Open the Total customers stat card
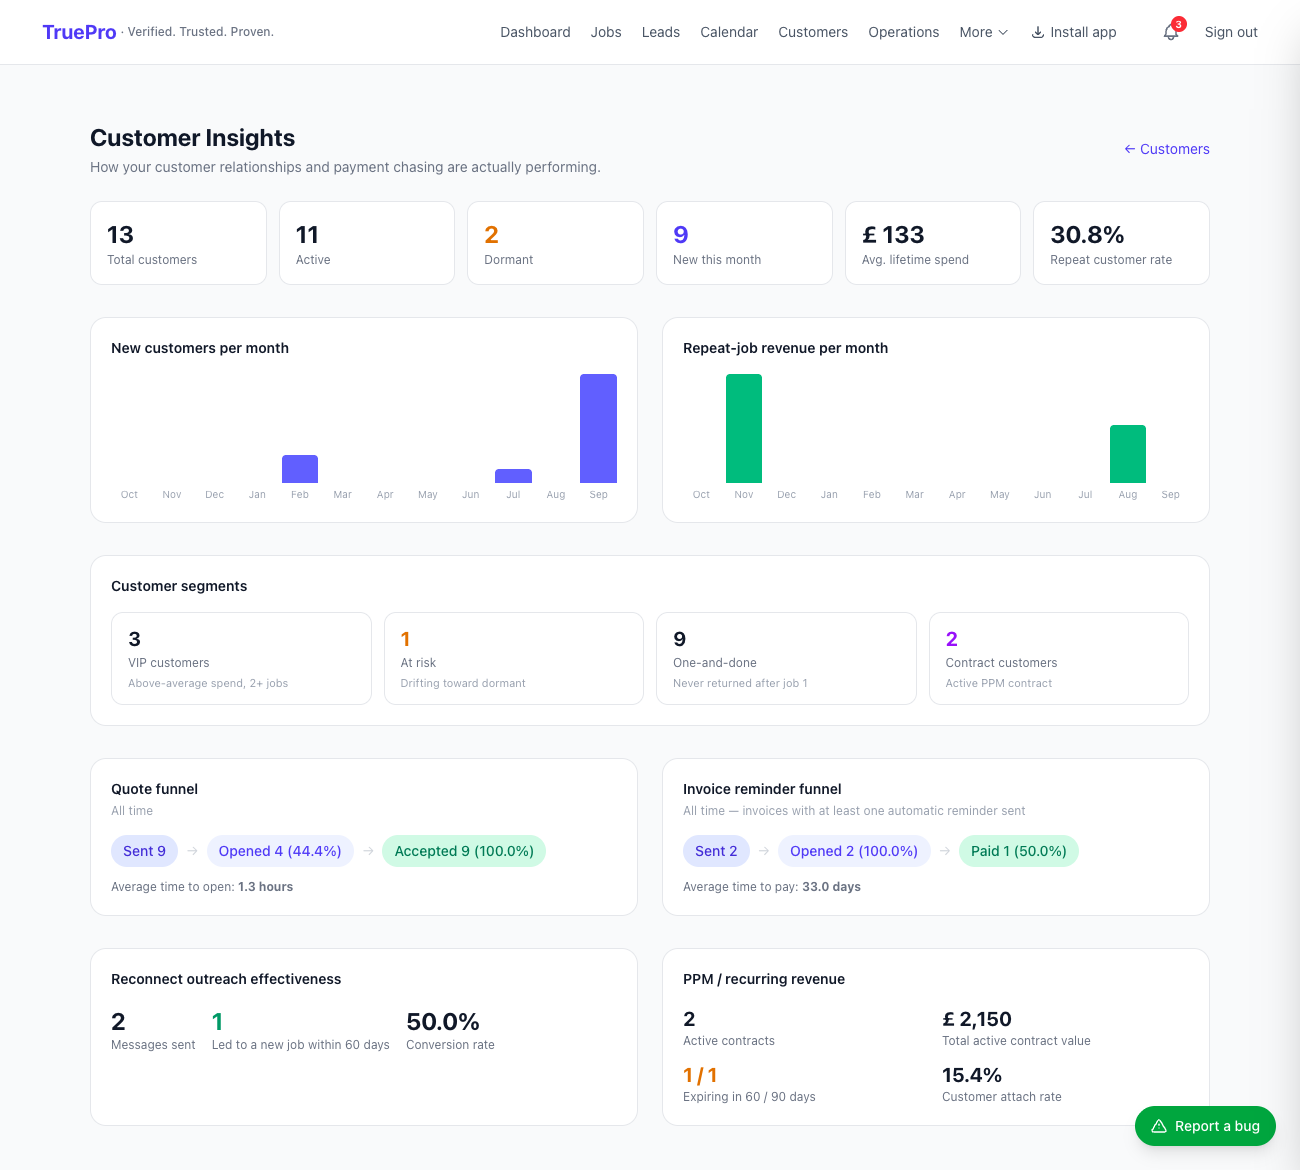 click(178, 243)
